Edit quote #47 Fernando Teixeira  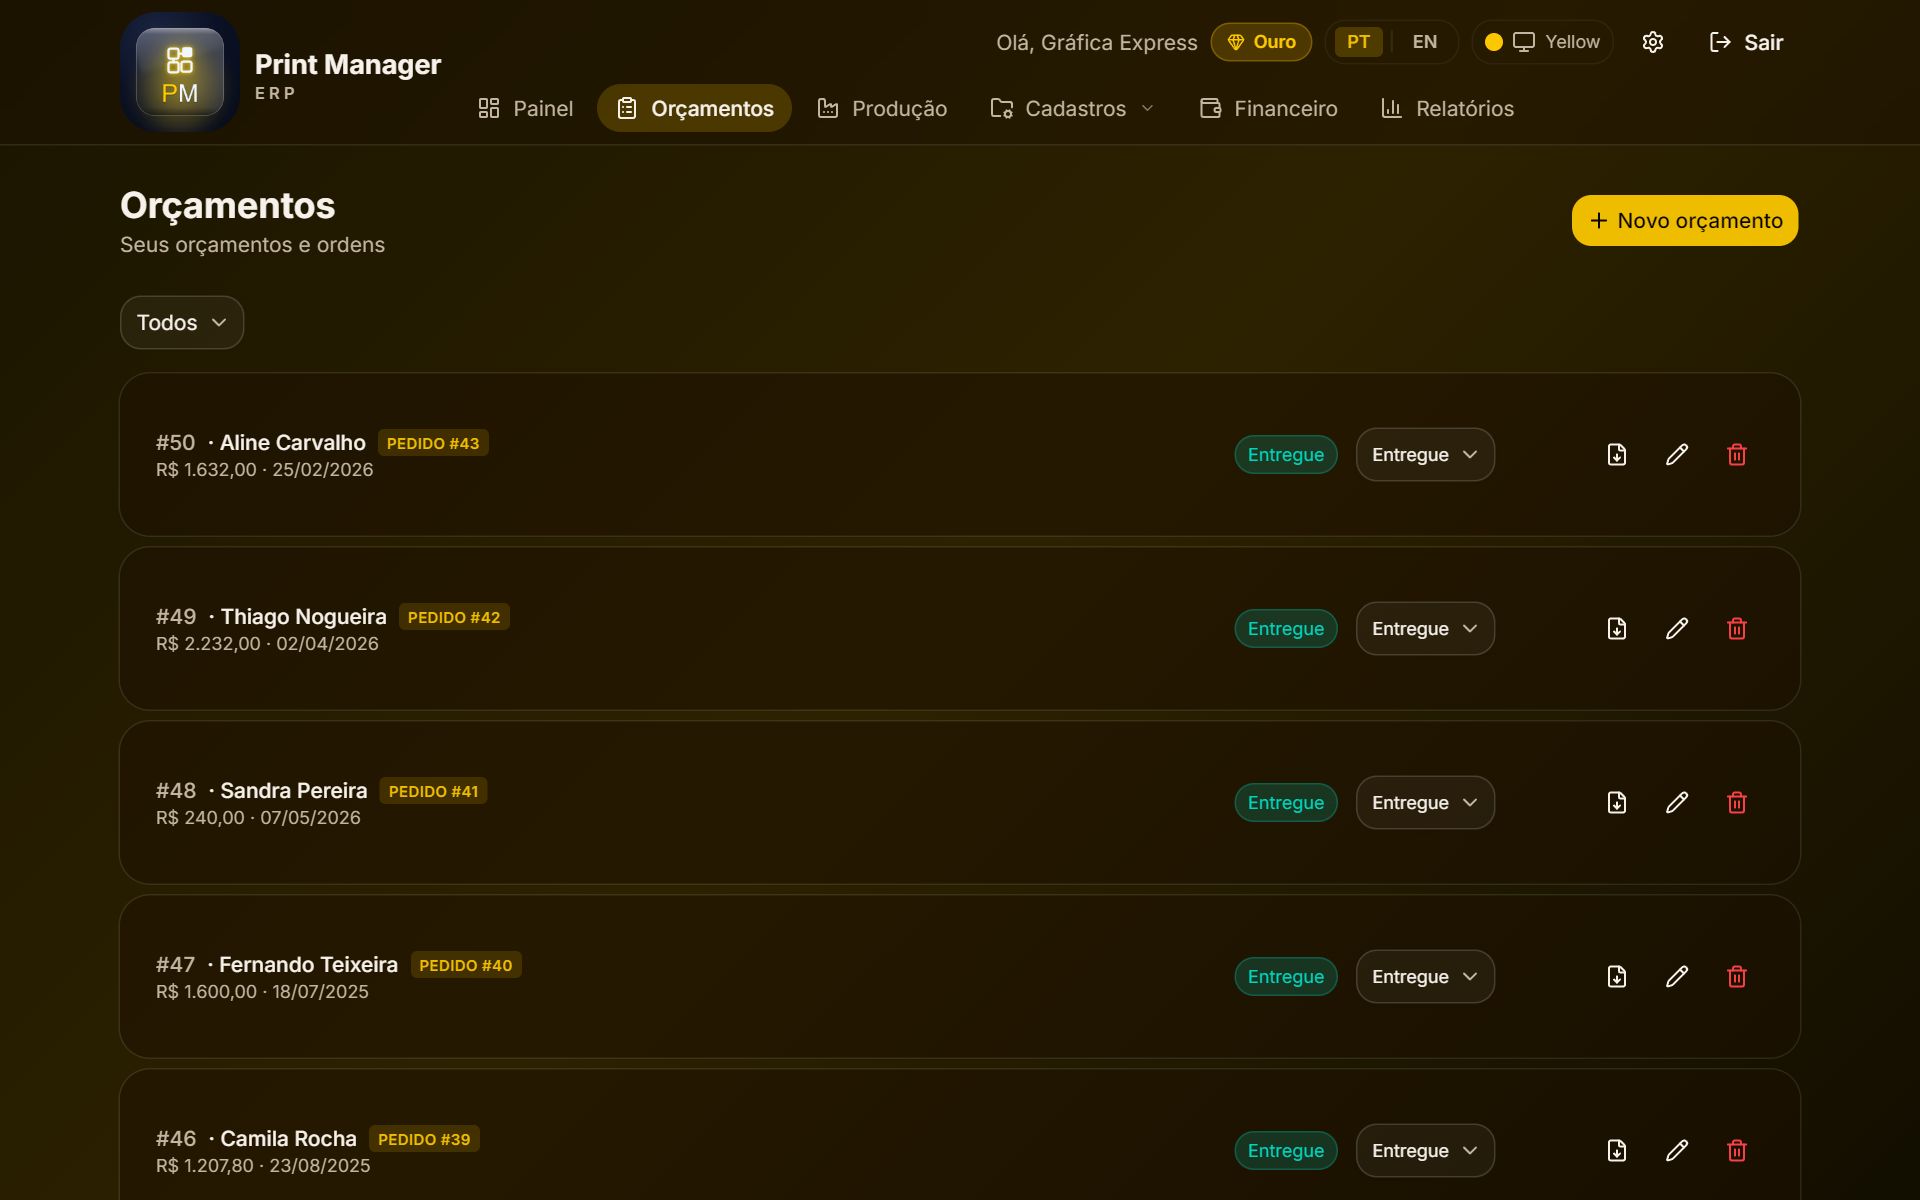(1677, 977)
